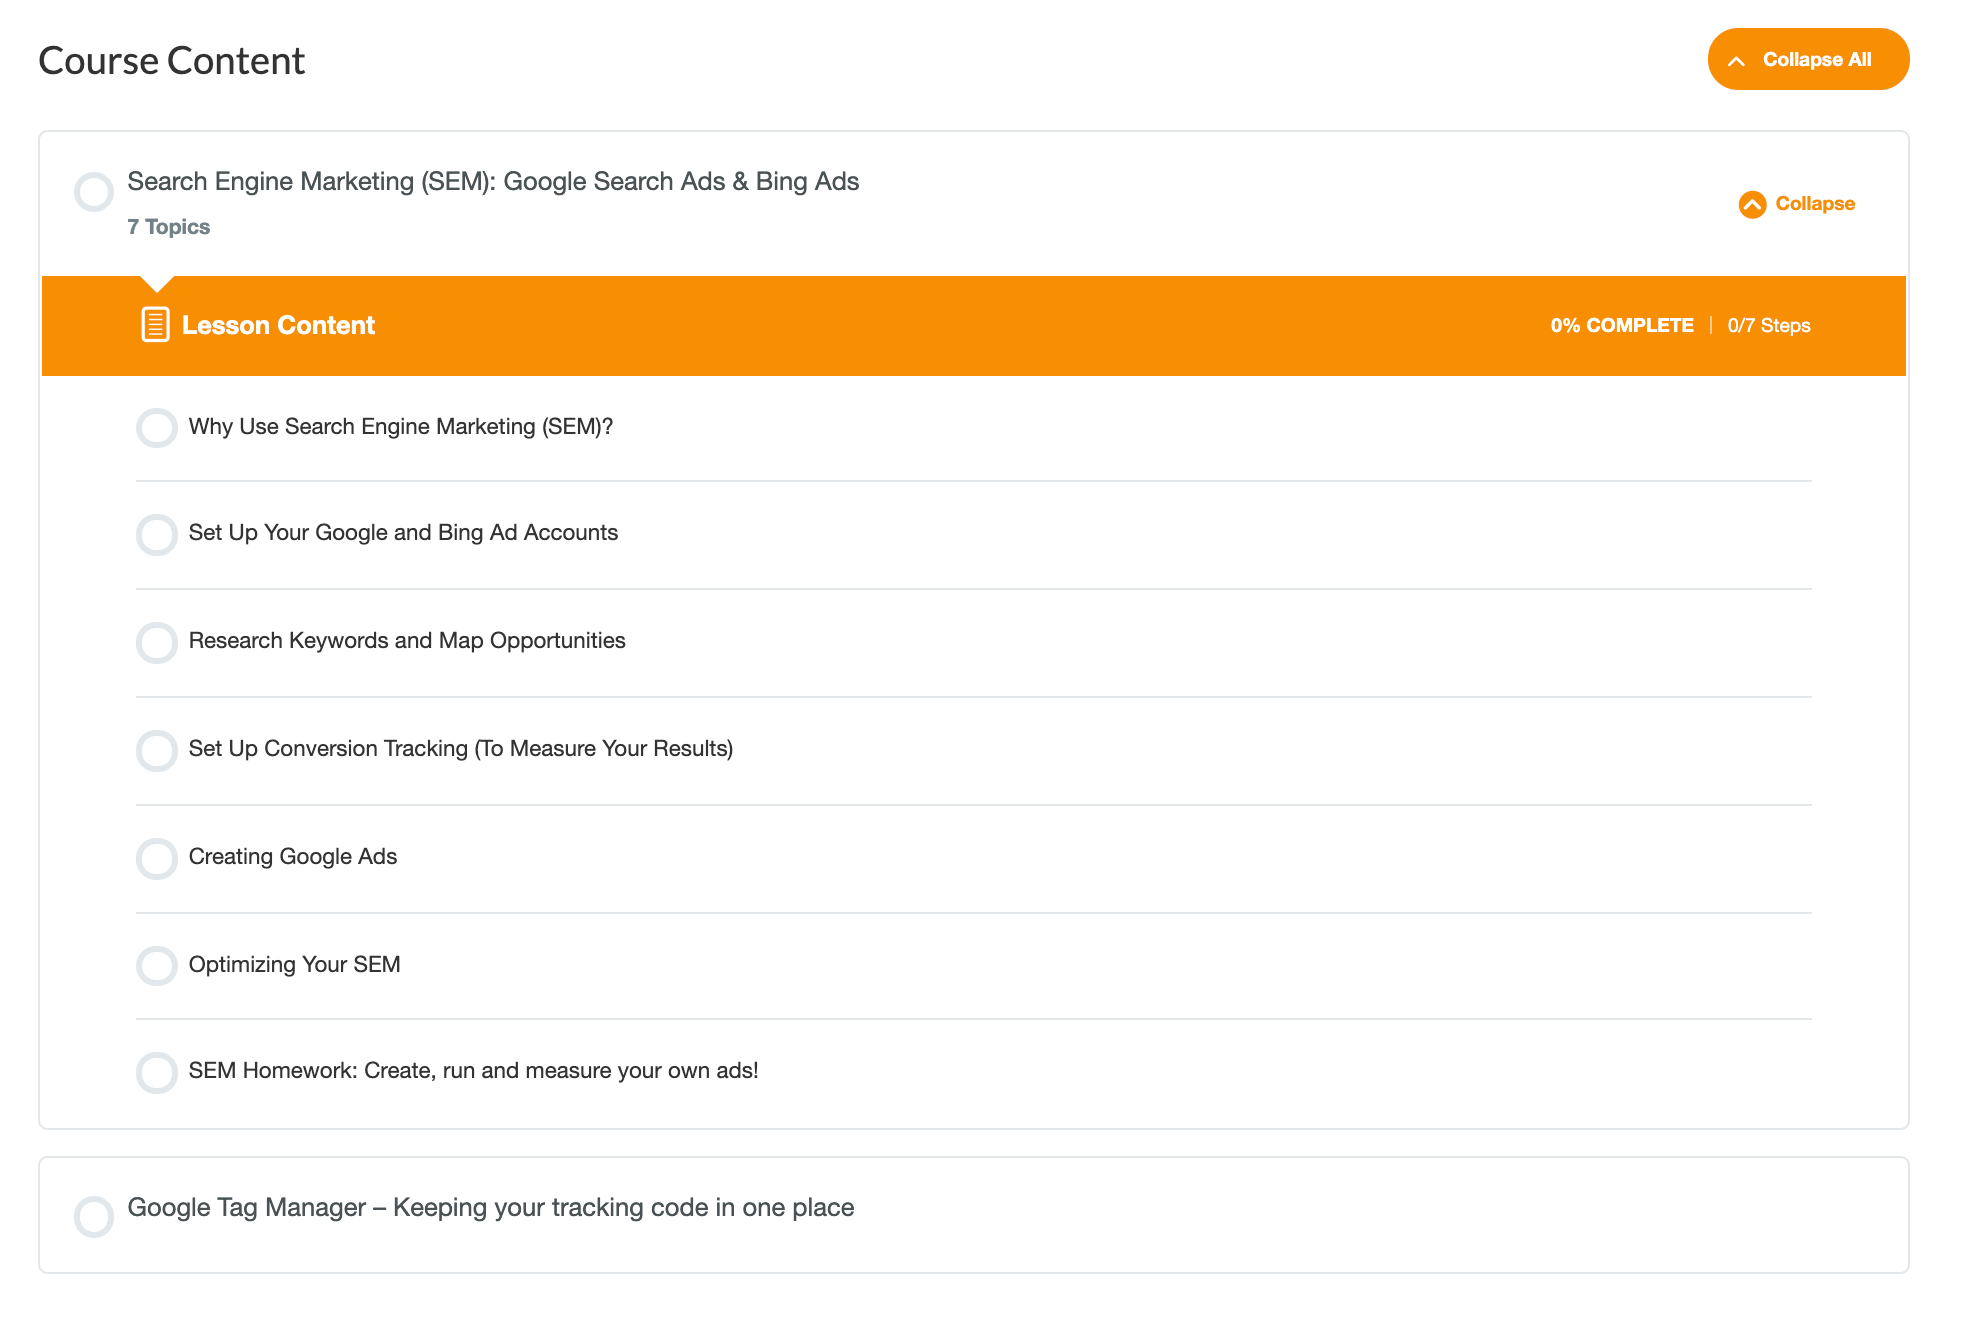The height and width of the screenshot is (1322, 1982).
Task: Click the SEM lesson progress circle
Action: [x=94, y=192]
